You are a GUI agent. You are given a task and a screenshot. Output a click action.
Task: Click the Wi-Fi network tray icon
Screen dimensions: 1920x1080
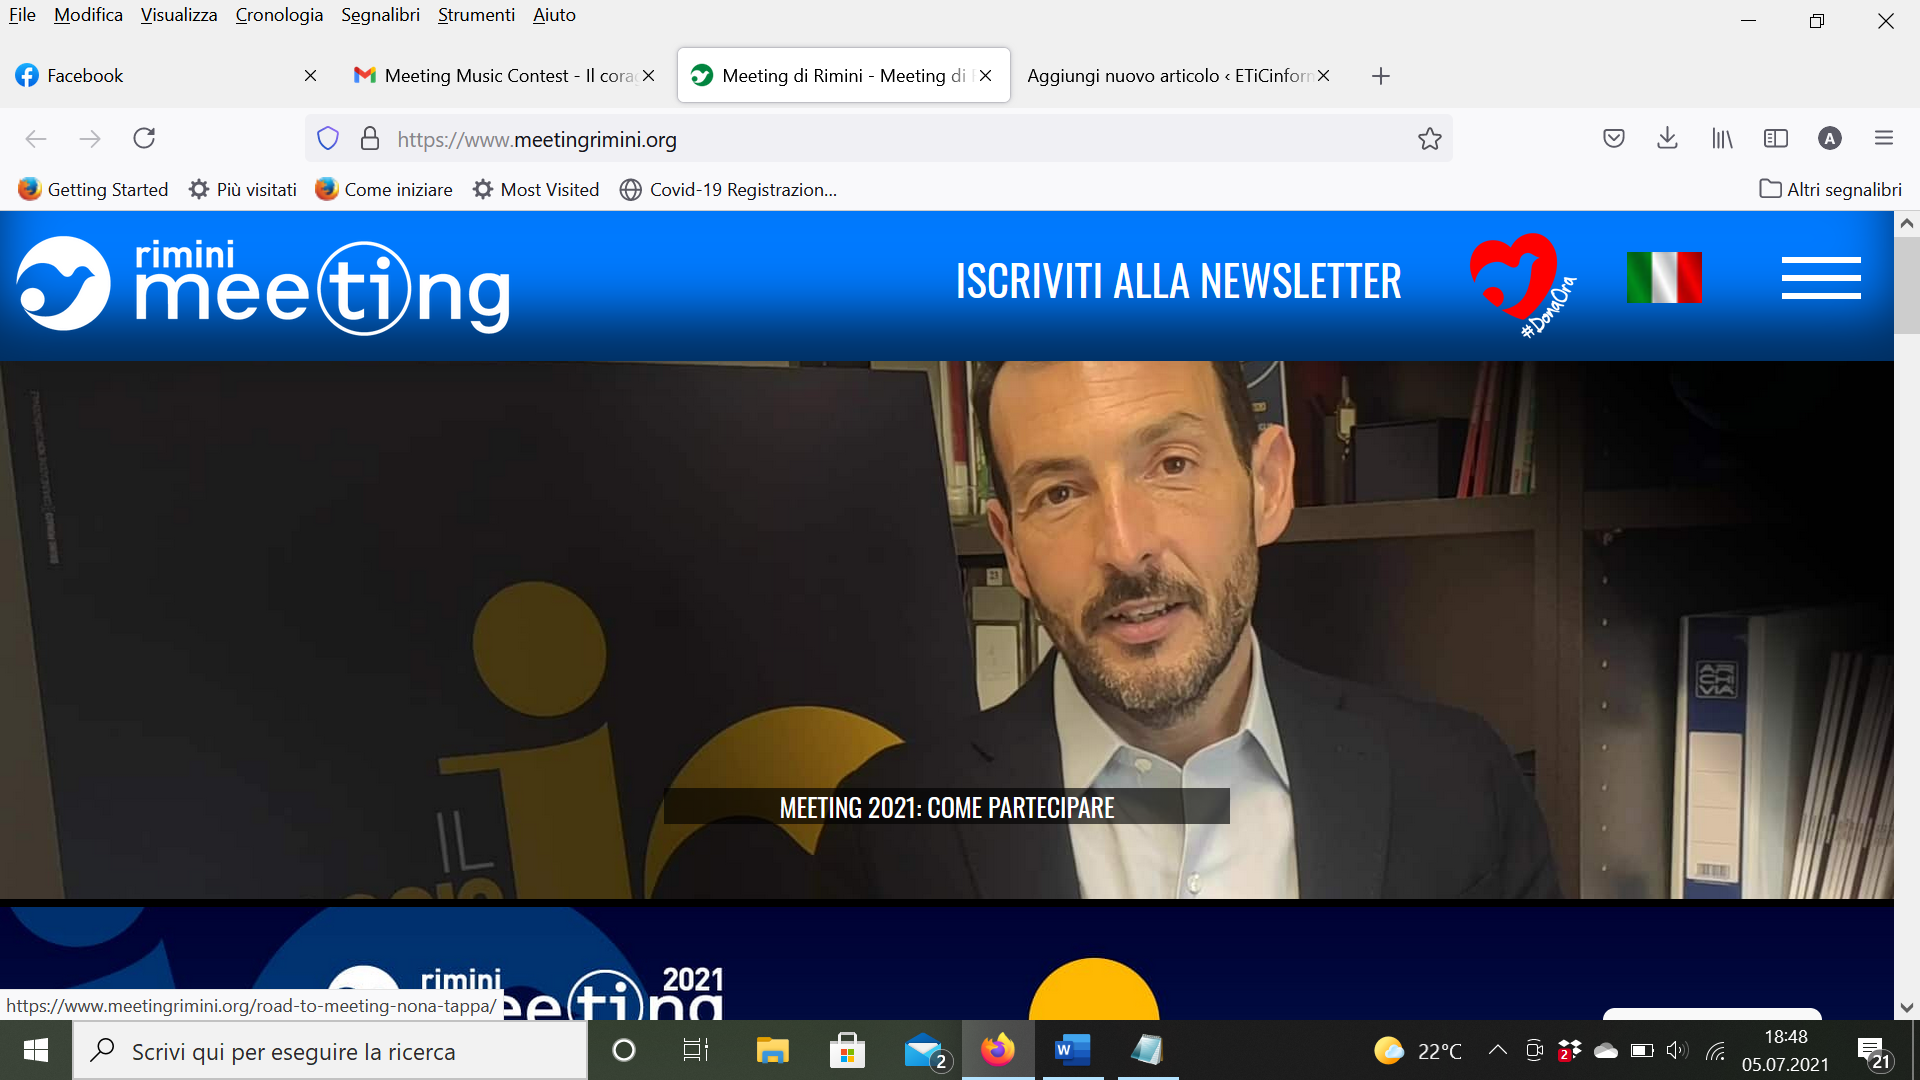[1716, 1050]
